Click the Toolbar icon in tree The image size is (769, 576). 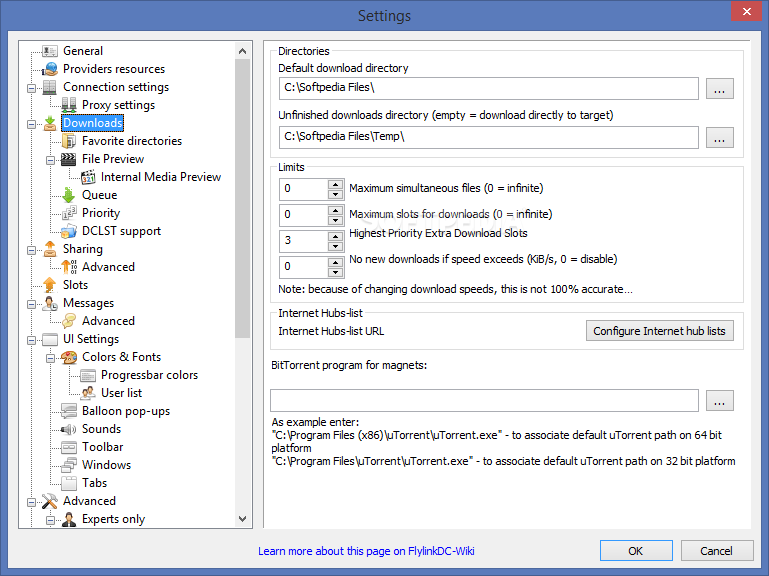click(69, 447)
